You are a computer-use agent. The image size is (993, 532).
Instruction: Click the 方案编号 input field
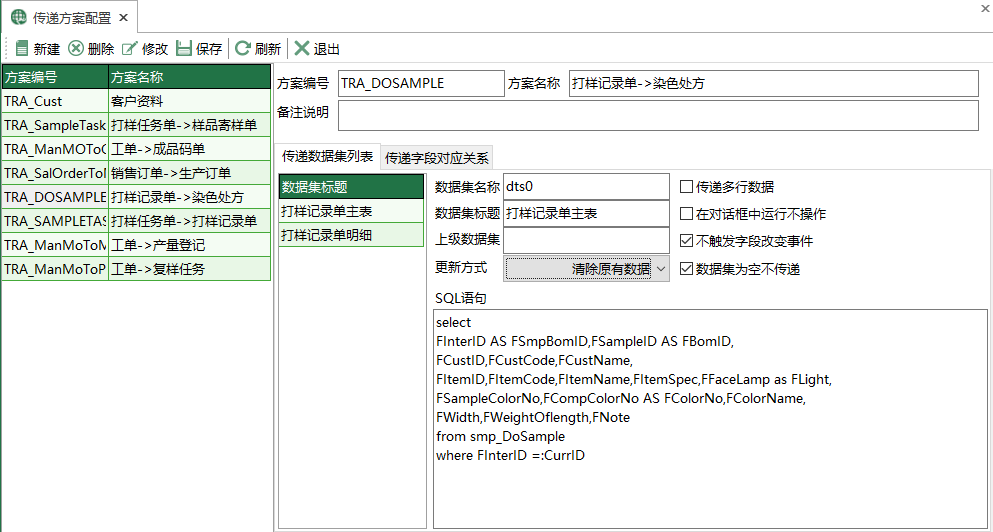419,83
